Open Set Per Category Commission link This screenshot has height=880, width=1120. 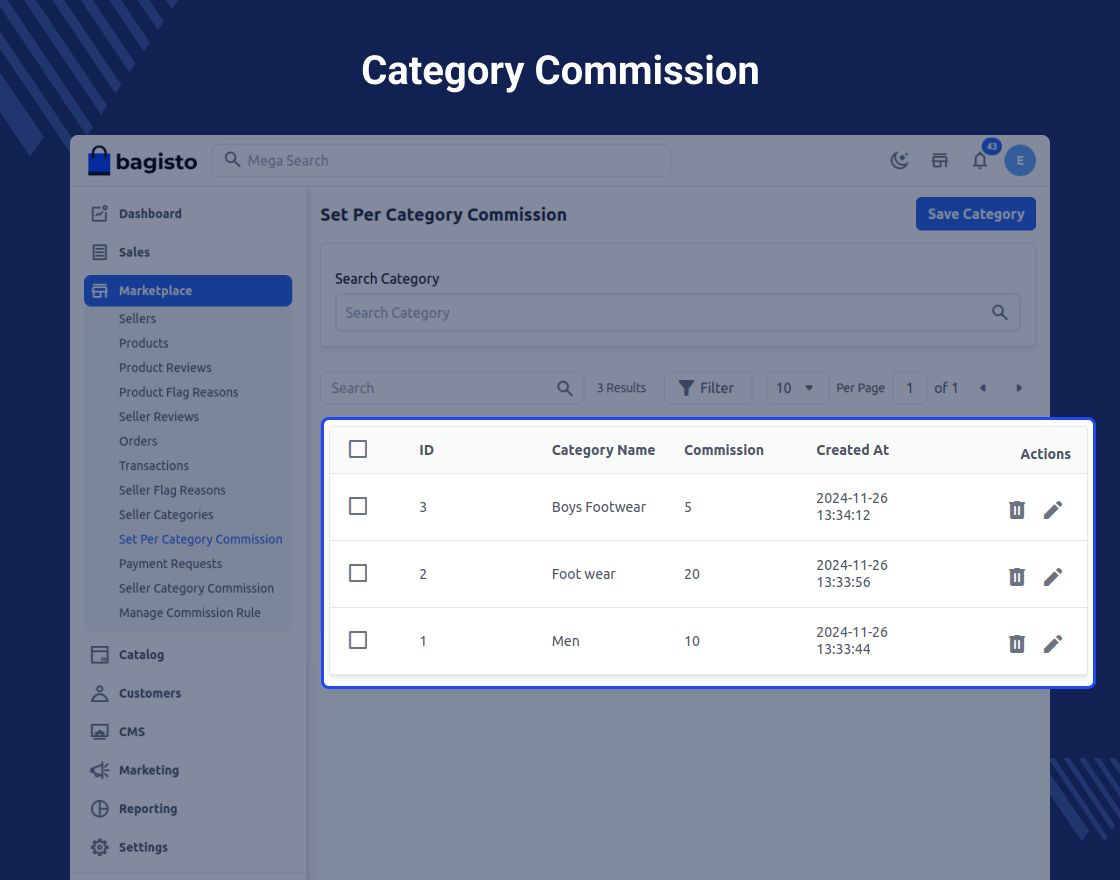pos(201,539)
